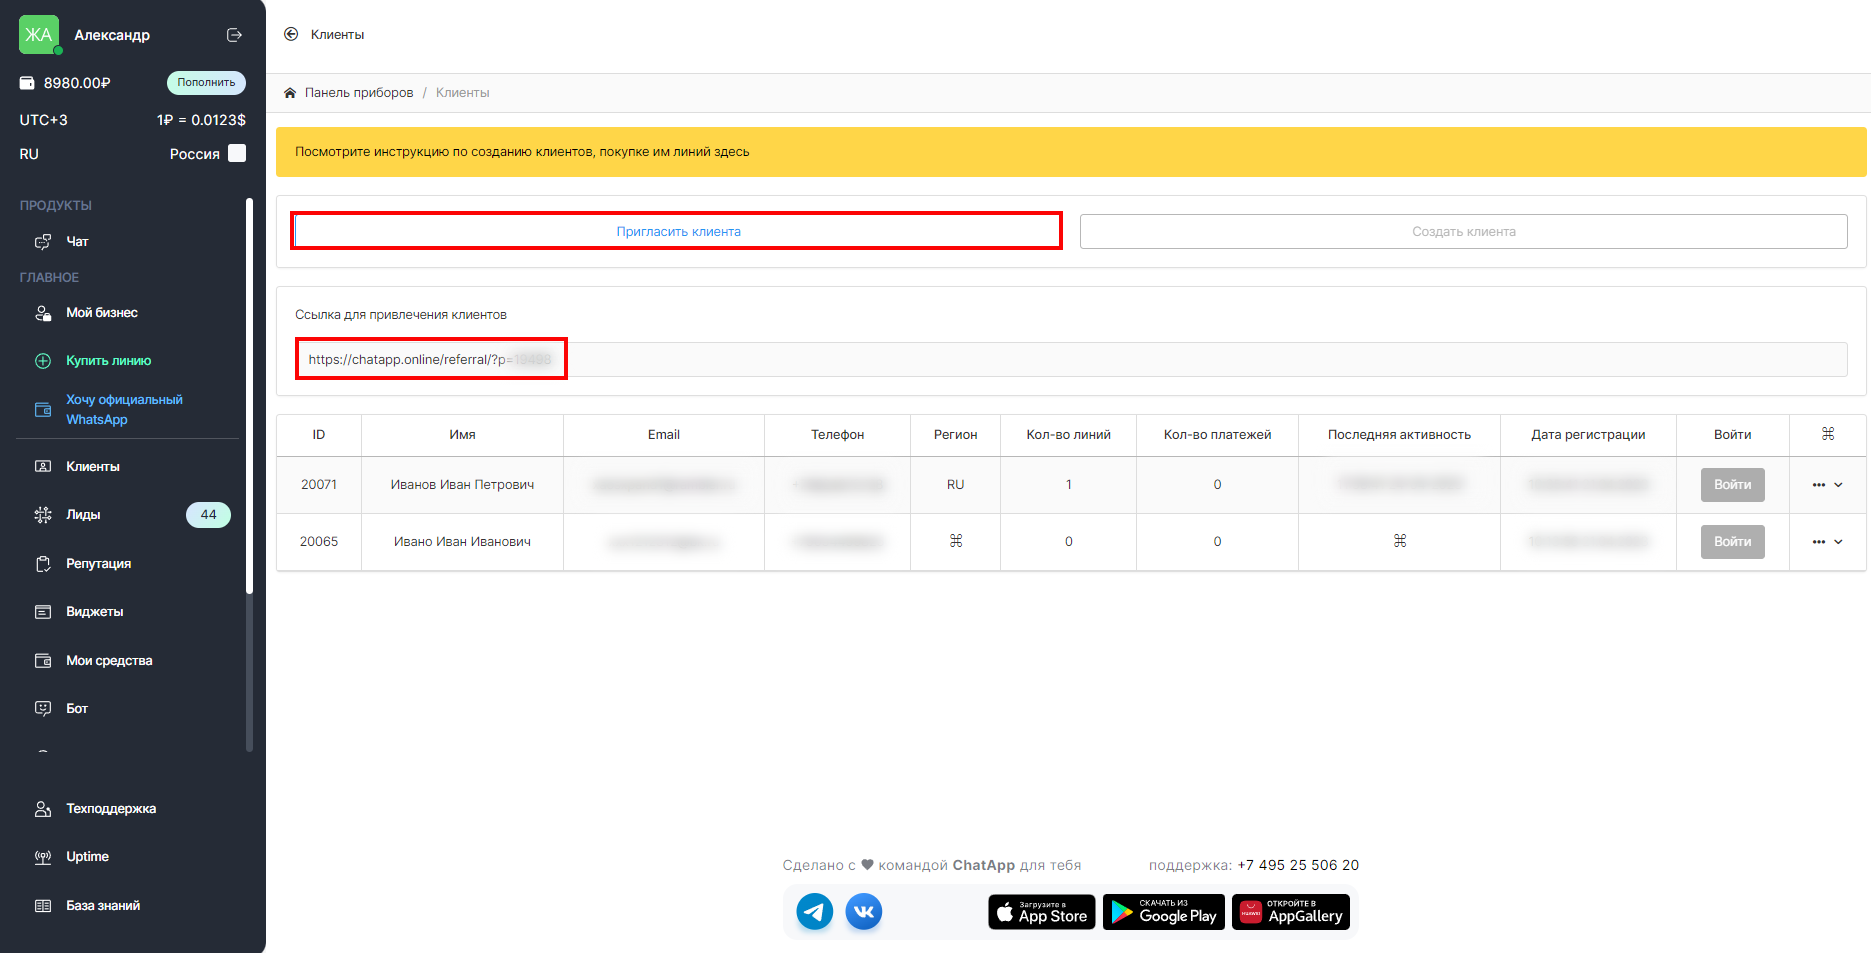
Task: Click the logout icon next to Александр
Action: tap(234, 35)
